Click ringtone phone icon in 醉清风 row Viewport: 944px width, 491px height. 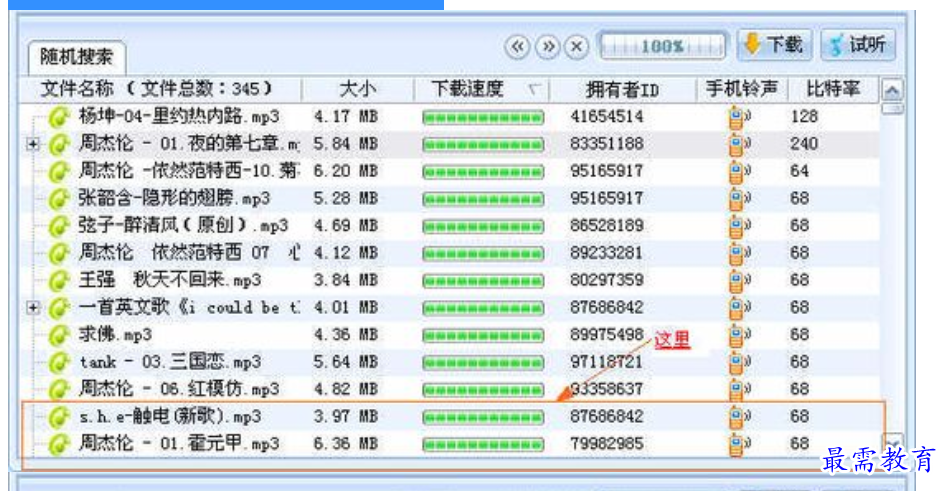[739, 227]
